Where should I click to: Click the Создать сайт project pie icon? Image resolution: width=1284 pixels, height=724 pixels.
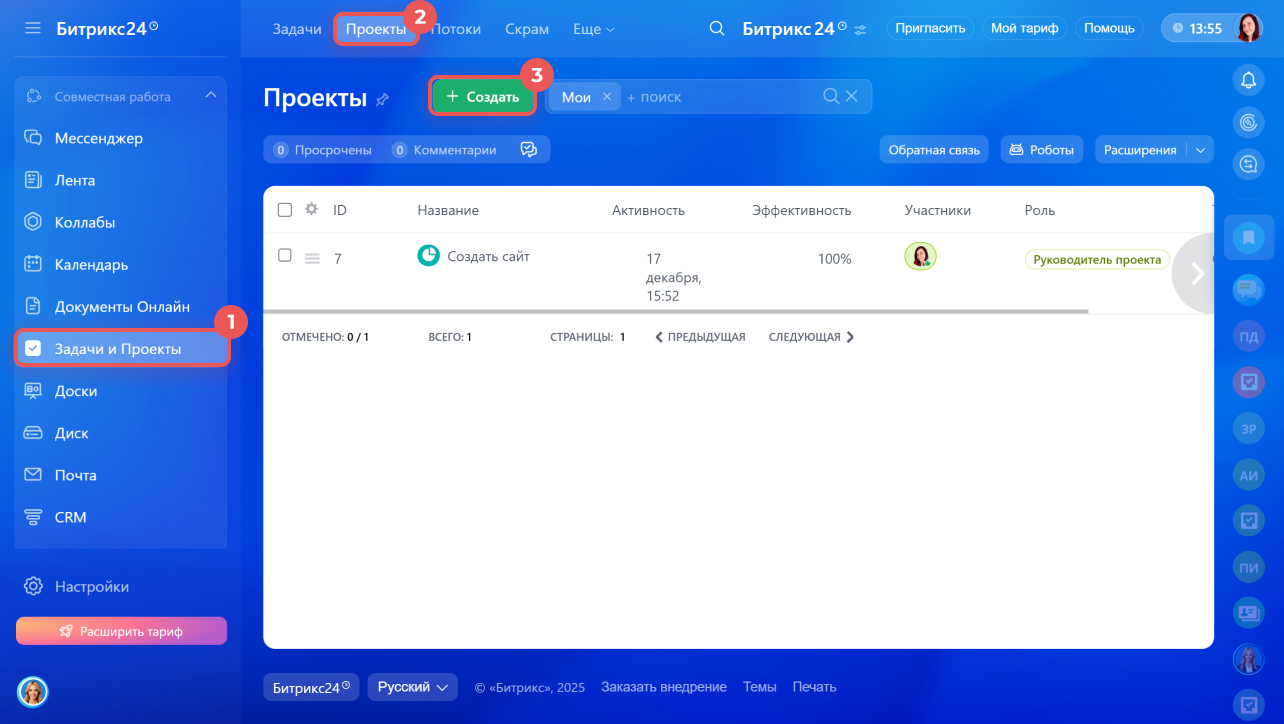(x=428, y=256)
